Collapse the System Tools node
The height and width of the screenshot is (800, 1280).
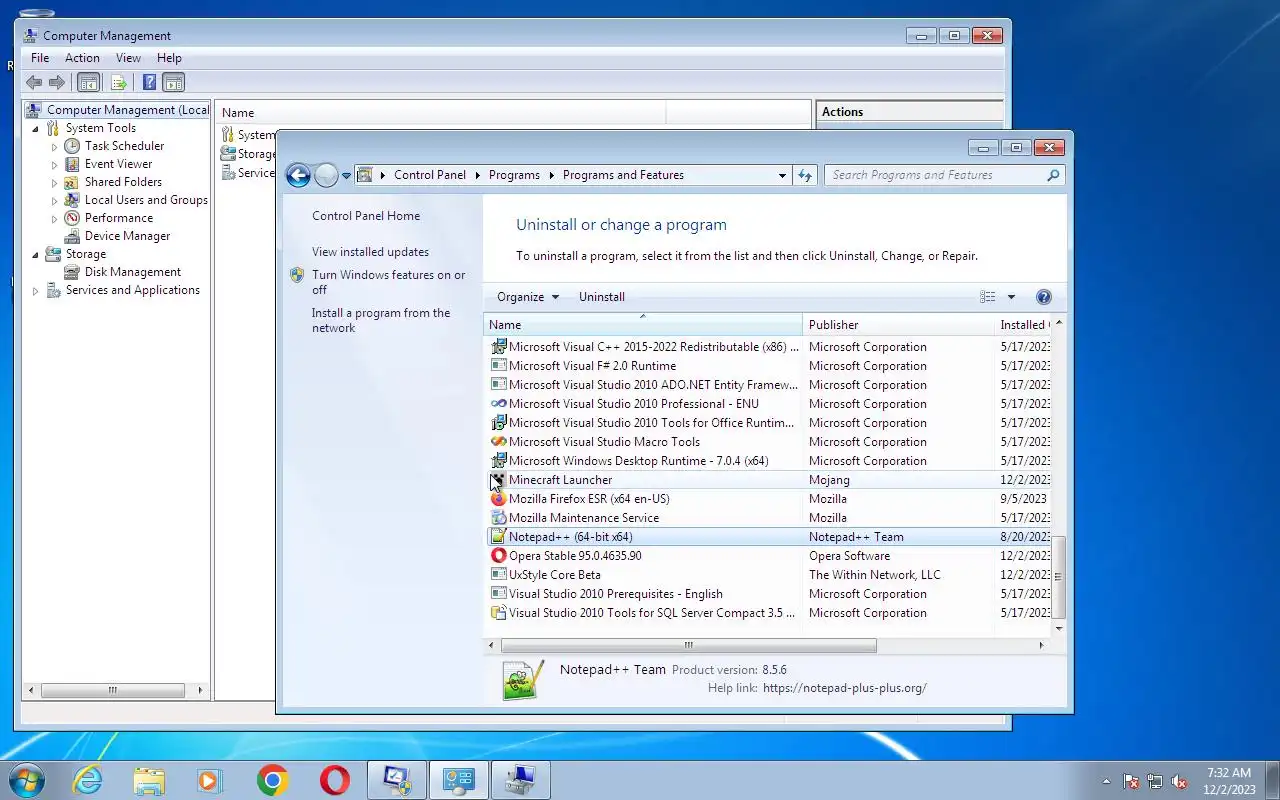[x=36, y=129]
